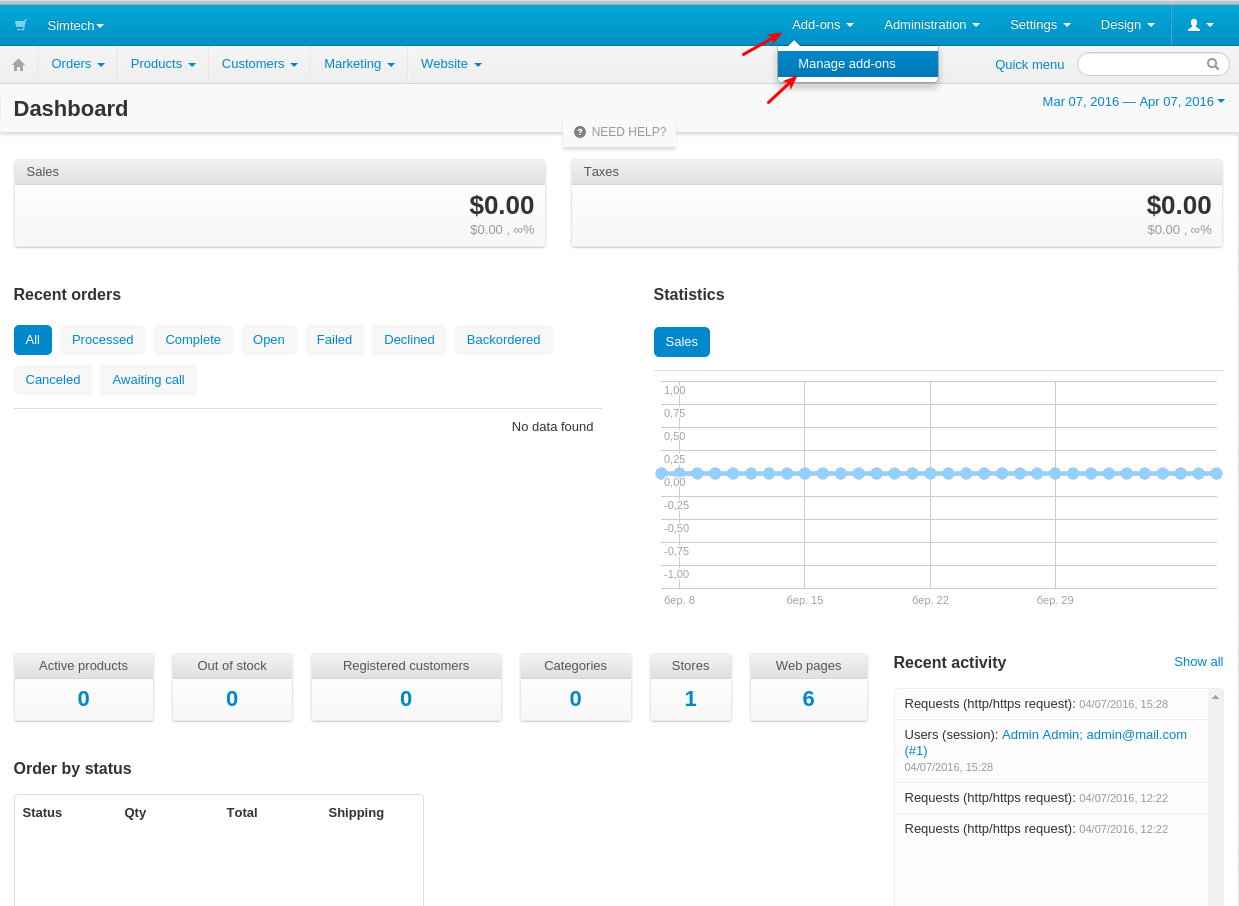Filter recent orders by Open
The width and height of the screenshot is (1239, 906).
[x=269, y=340]
